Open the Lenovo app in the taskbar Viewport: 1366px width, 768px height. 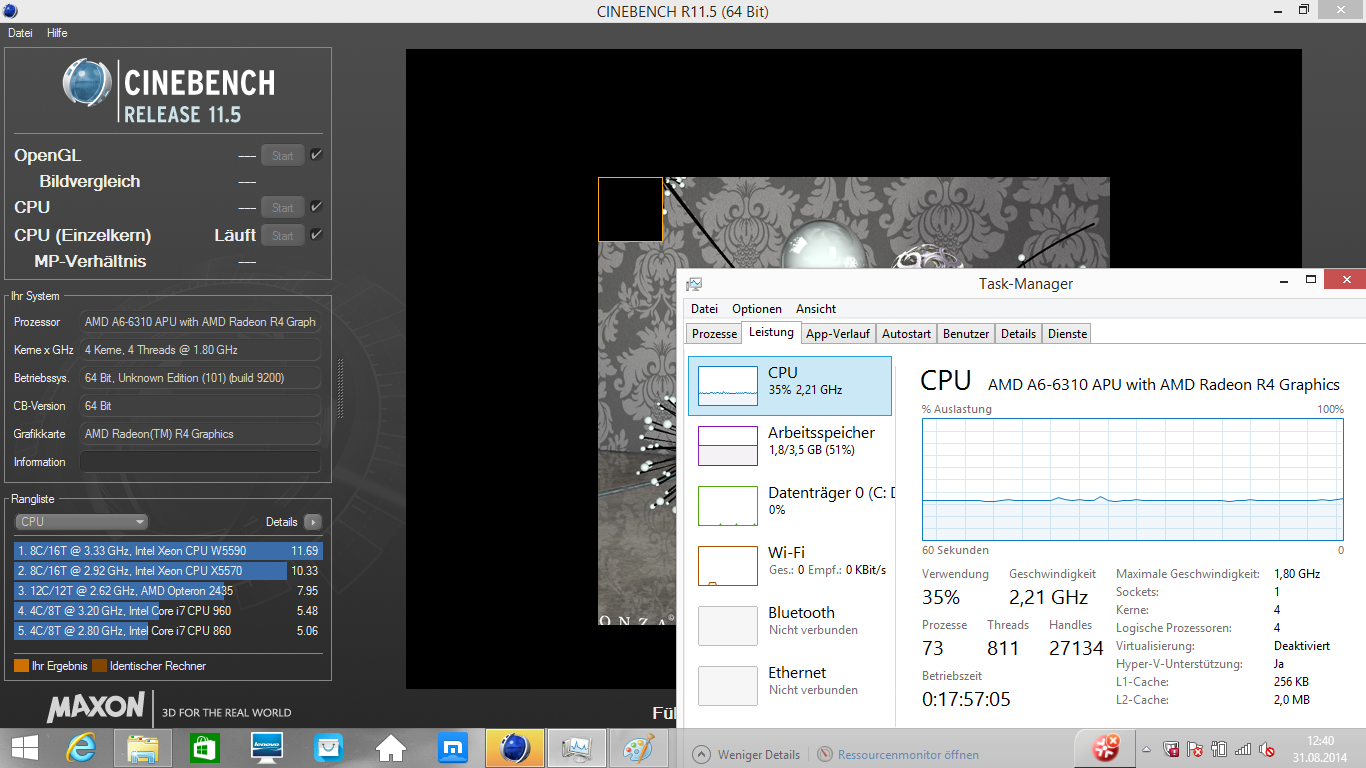coord(267,748)
